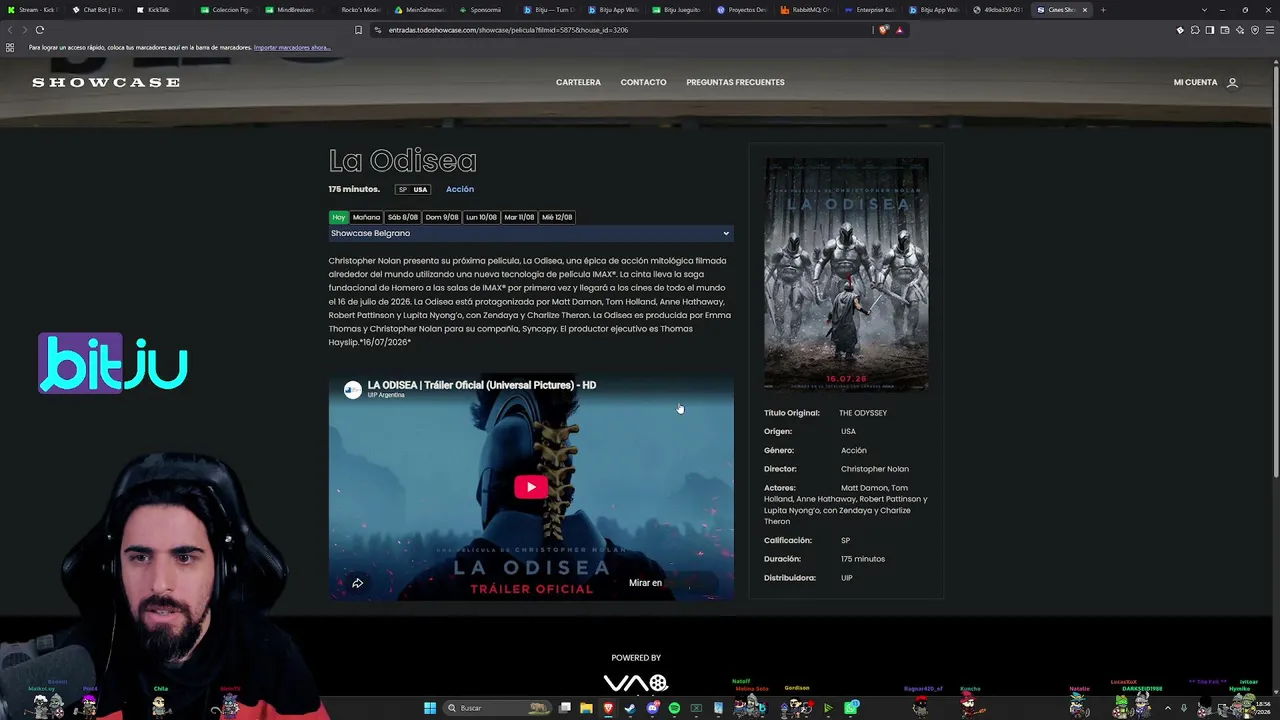Screen dimensions: 1280x720
Task: Click the Windows taskbar Buscar search box
Action: 497,708
